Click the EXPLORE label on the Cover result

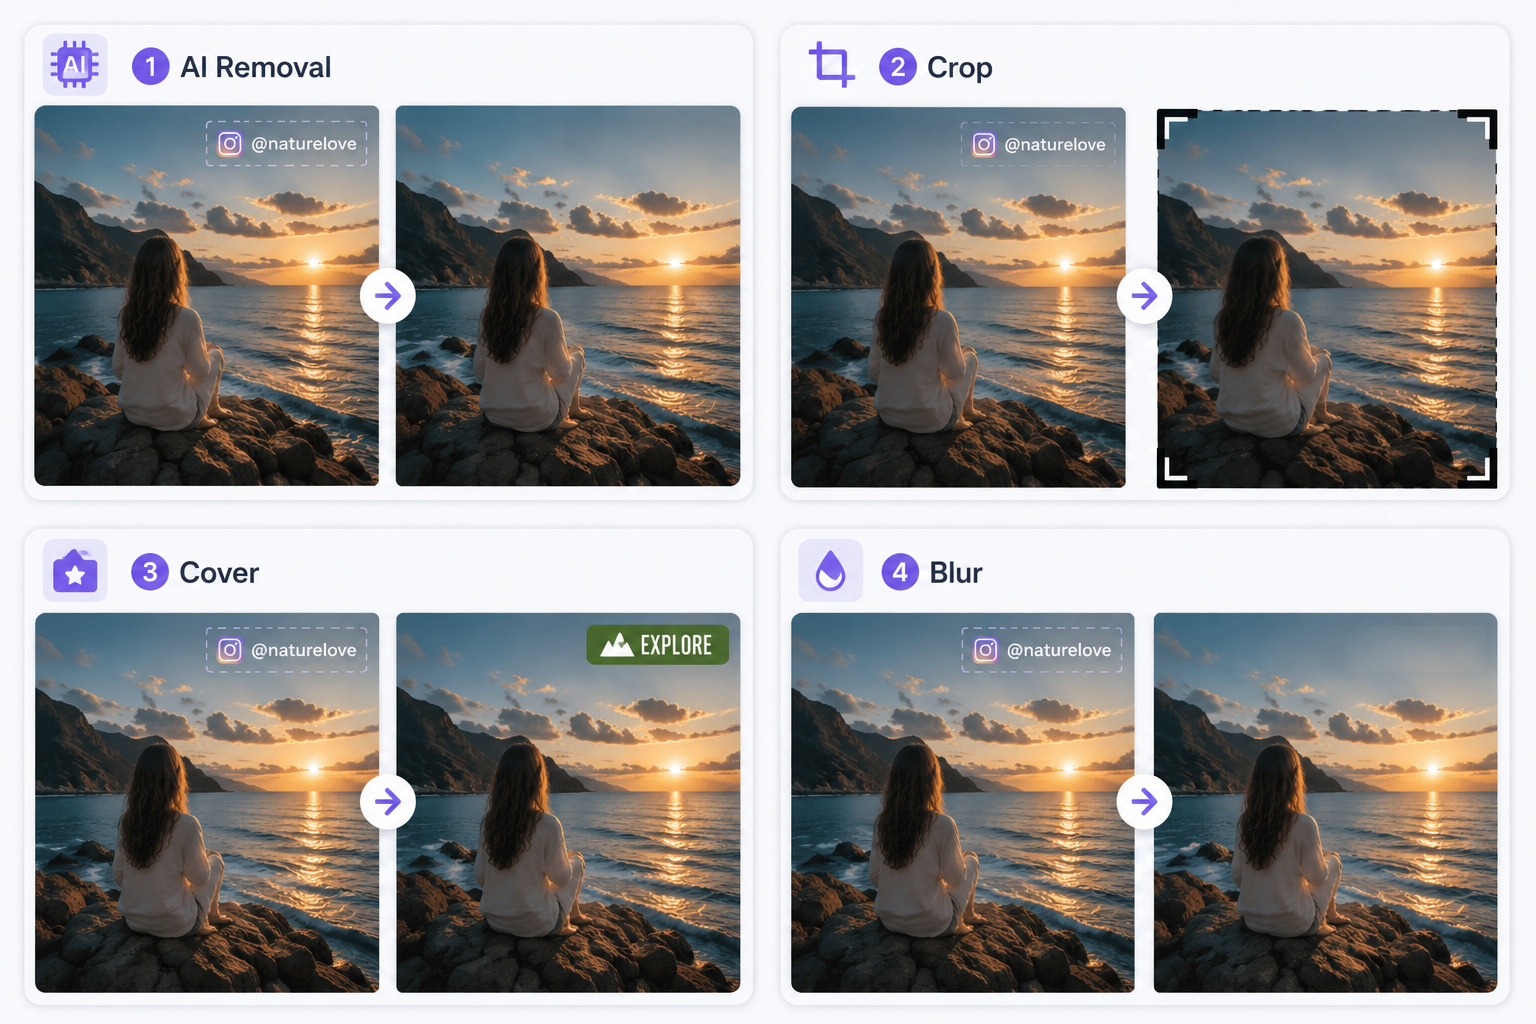[676, 645]
